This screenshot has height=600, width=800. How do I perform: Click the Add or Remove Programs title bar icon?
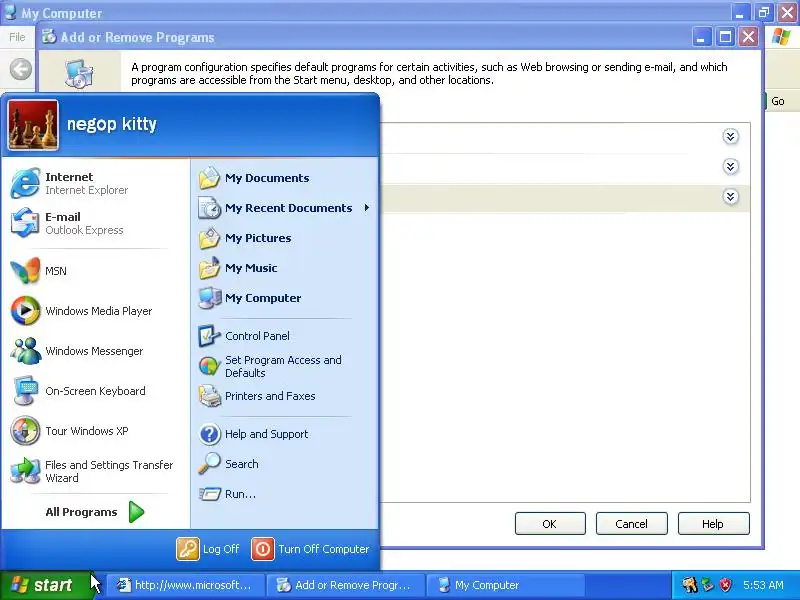coord(49,37)
